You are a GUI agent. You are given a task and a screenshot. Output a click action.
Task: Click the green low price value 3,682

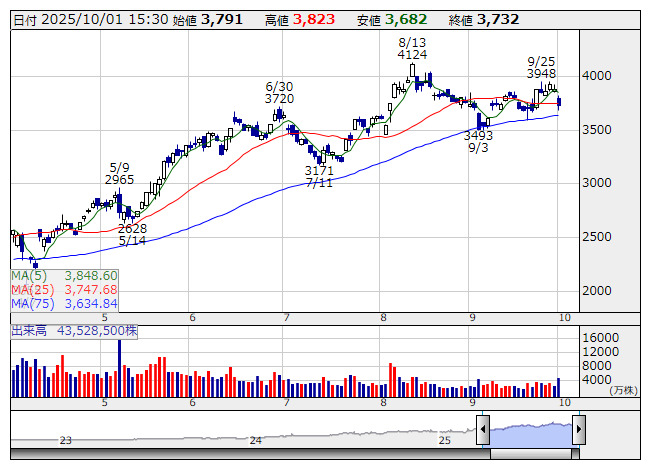tap(406, 20)
